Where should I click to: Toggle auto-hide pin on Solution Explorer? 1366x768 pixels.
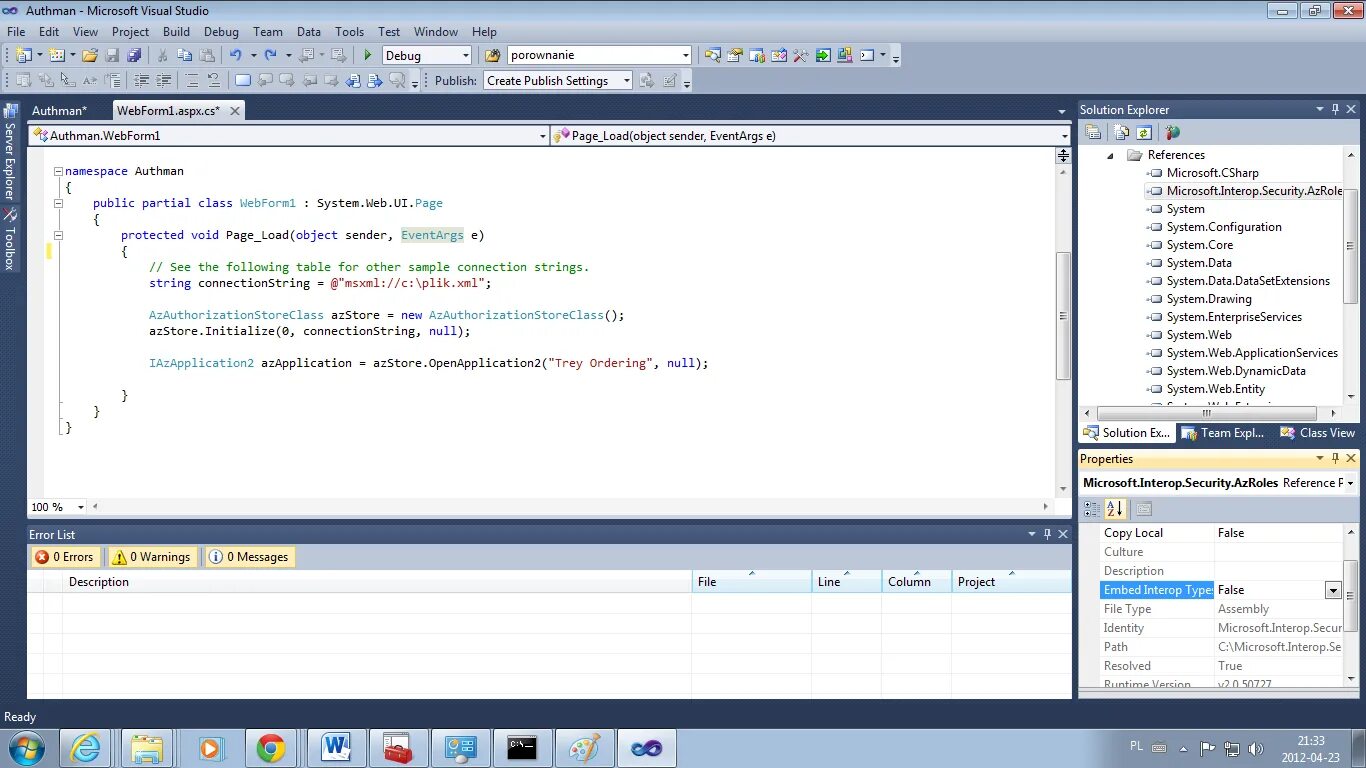pyautogui.click(x=1335, y=110)
